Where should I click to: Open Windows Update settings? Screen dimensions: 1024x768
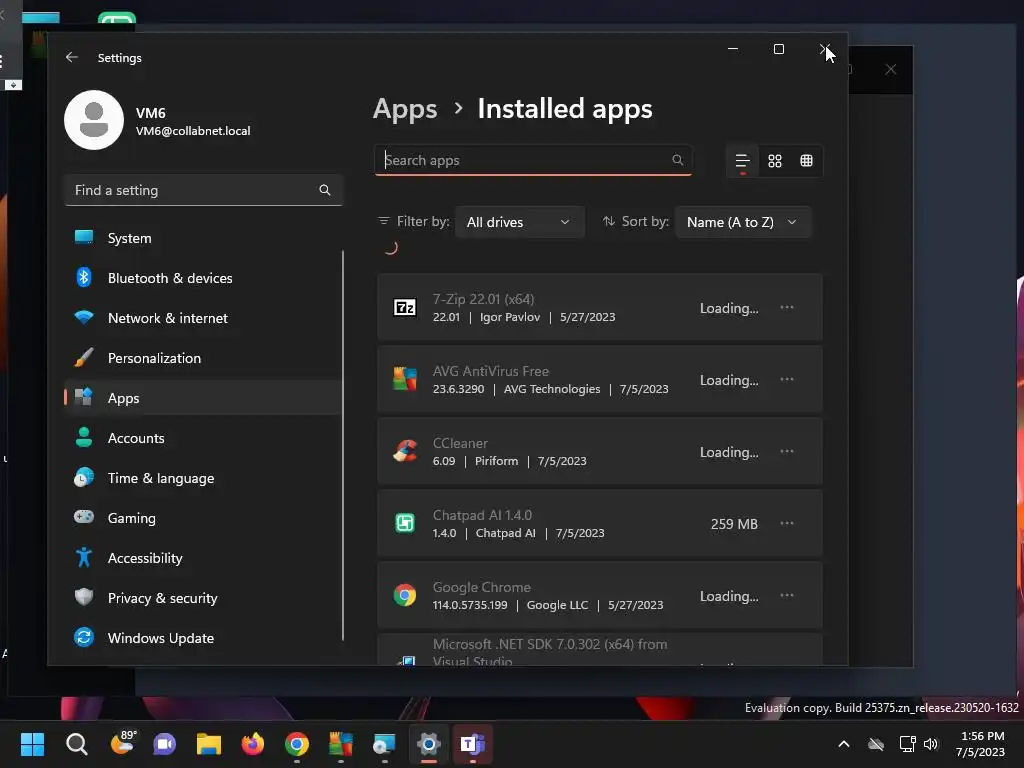203,638
